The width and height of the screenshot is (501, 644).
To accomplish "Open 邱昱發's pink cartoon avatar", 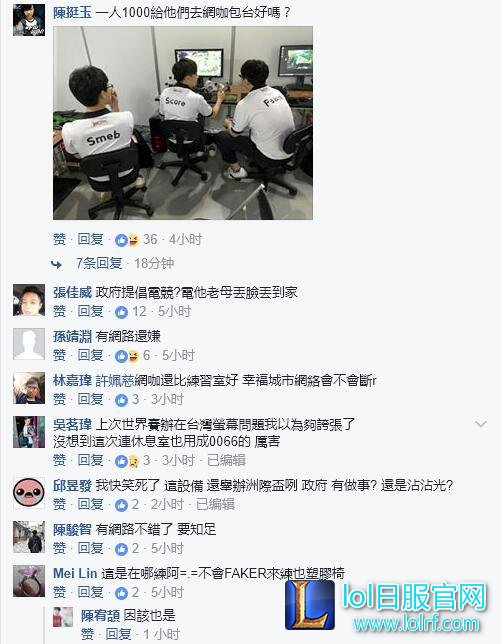I will click(29, 493).
